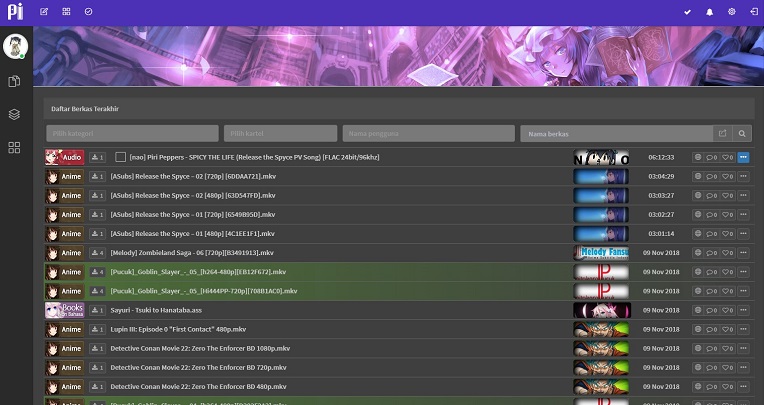Click the heart icon on the Zombieland Saga row
Screen dimensions: 764x405
point(727,253)
